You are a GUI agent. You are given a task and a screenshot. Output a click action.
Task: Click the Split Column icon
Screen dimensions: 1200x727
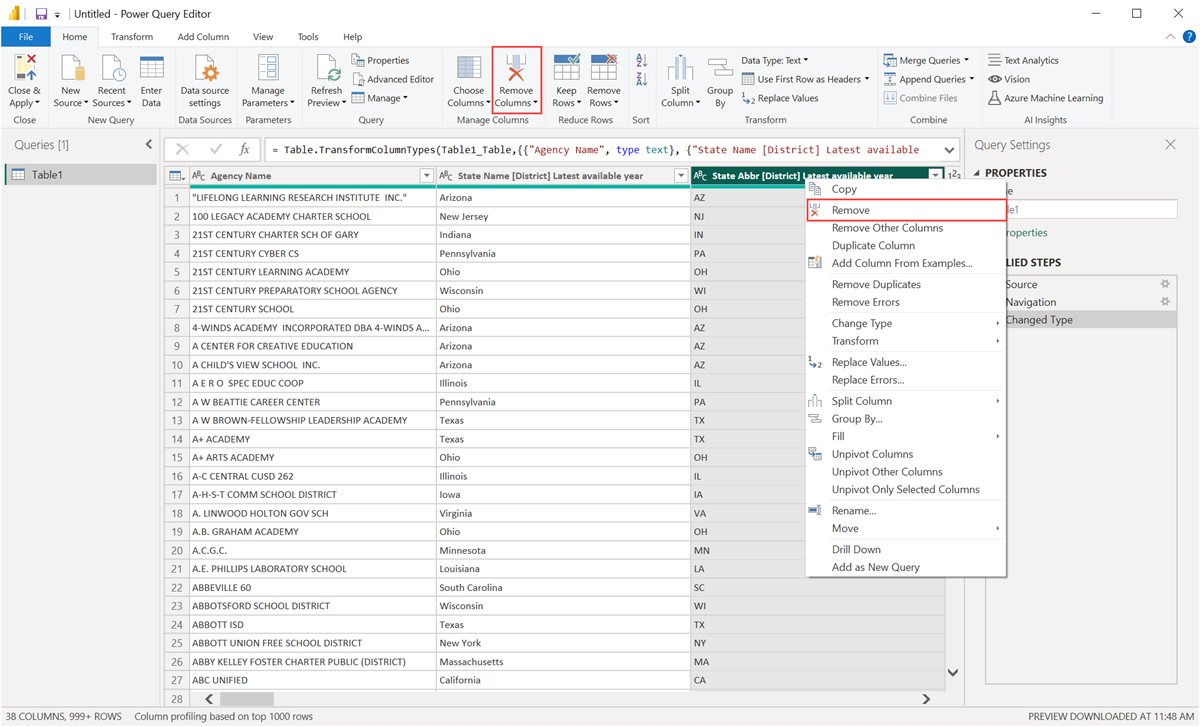[680, 80]
